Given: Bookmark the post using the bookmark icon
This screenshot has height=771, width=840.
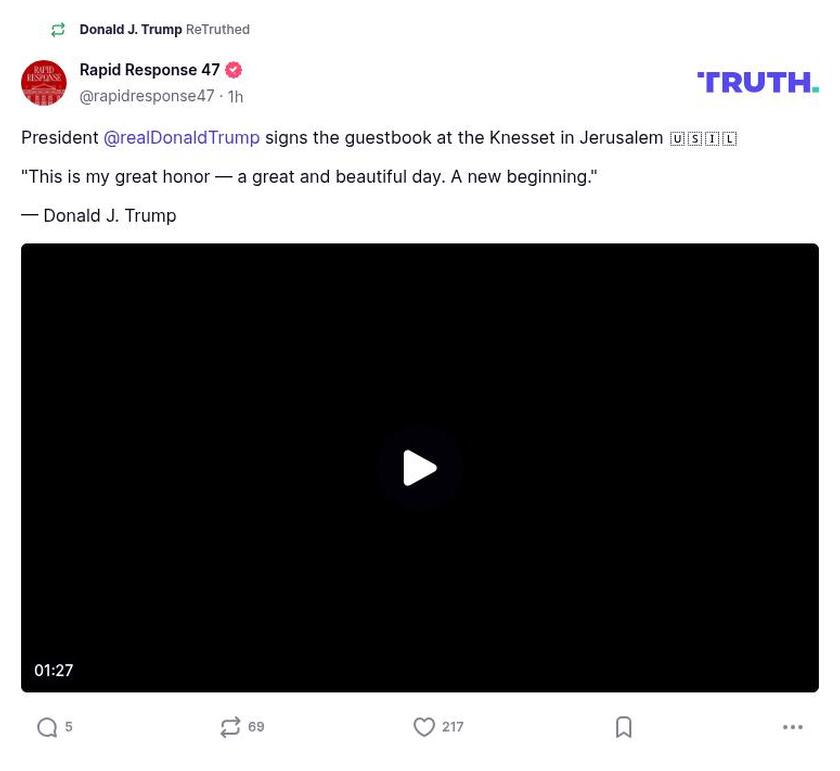Looking at the screenshot, I should point(623,727).
